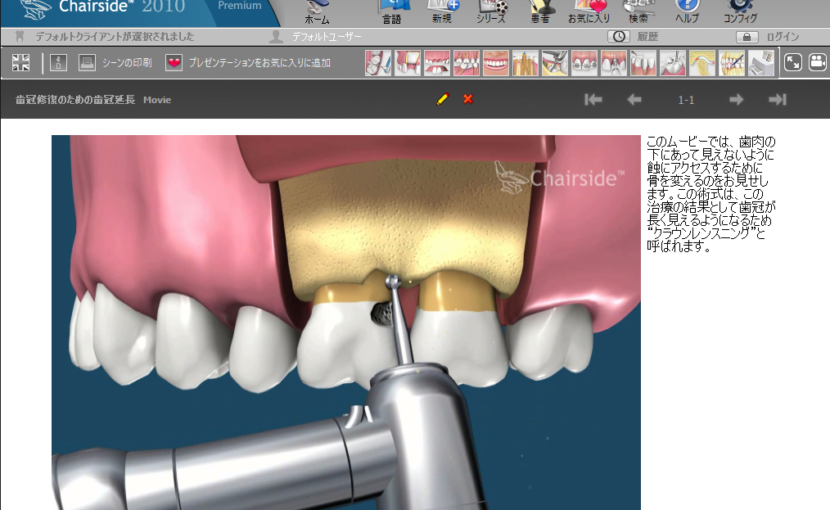Click the red X delete icon
830x510 pixels.
[x=468, y=99]
